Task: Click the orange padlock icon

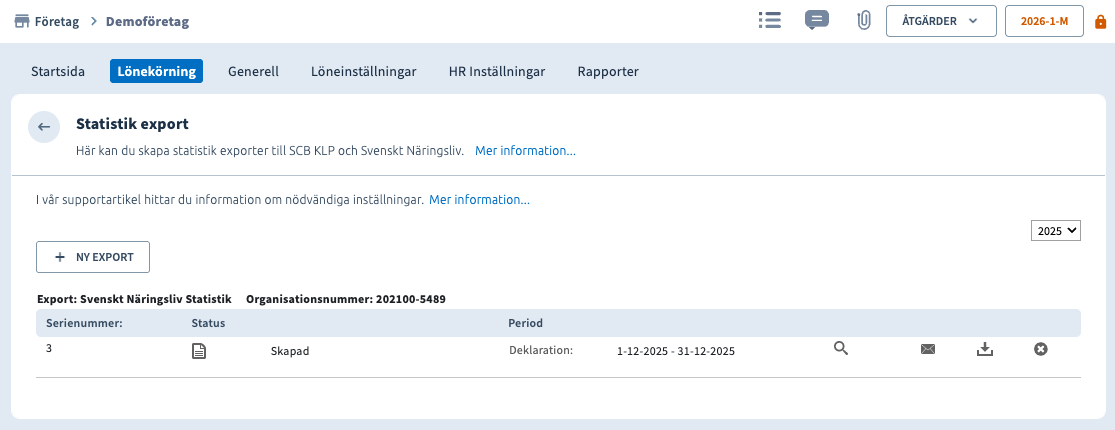Action: coord(1100,21)
